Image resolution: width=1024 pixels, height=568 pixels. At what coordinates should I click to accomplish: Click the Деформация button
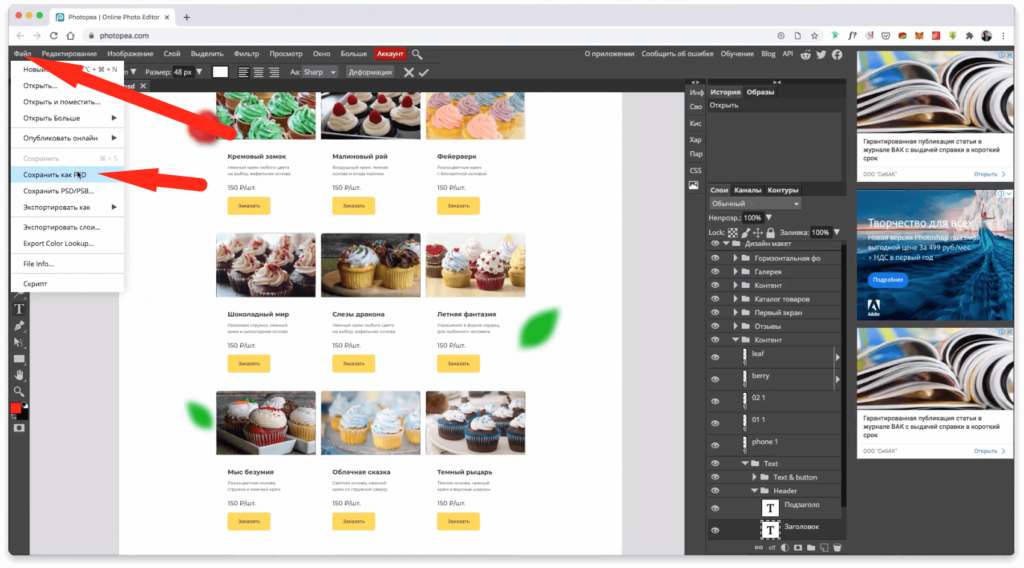pos(370,72)
